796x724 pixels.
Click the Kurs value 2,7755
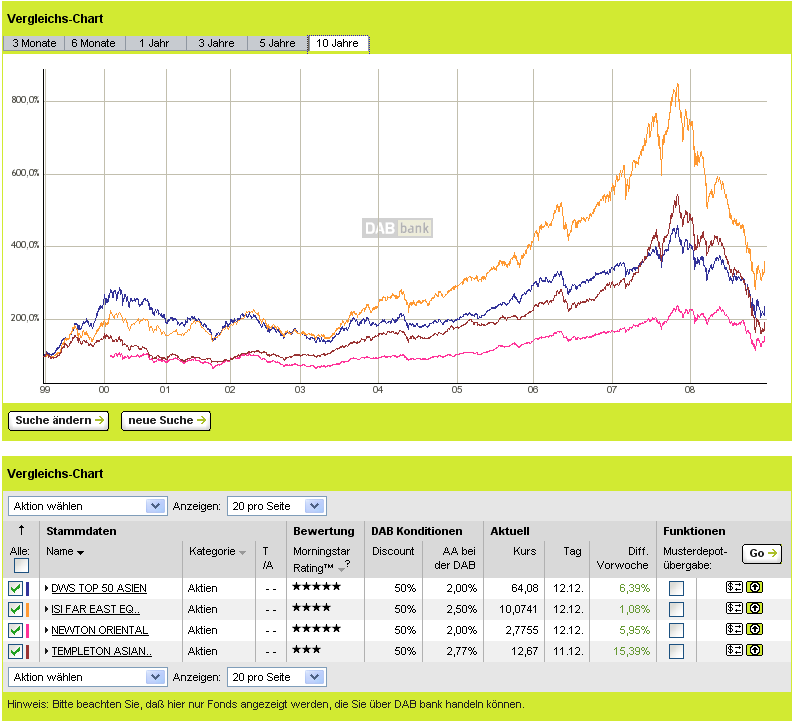[x=523, y=633]
